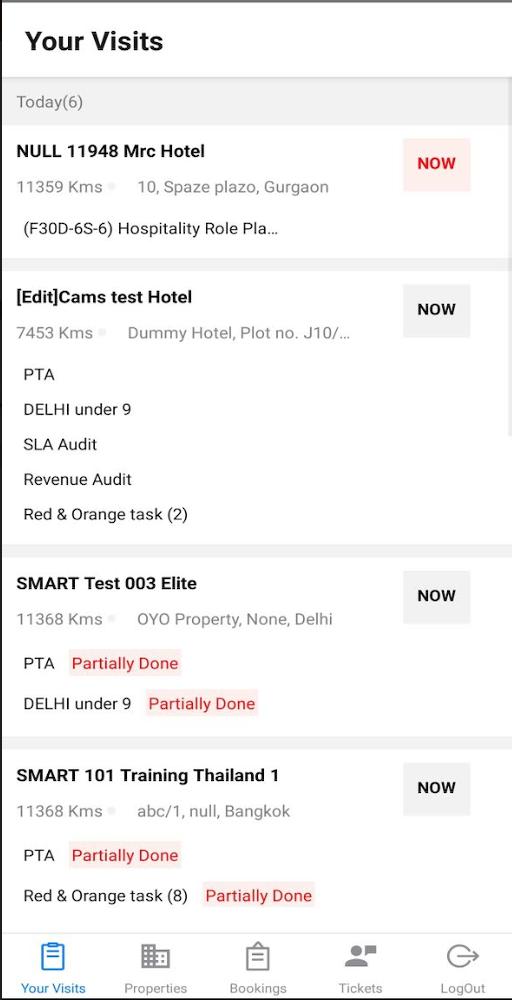Tap Partially Done tag beside Red & Orange task (8)
This screenshot has width=512, height=1000.
pos(258,896)
